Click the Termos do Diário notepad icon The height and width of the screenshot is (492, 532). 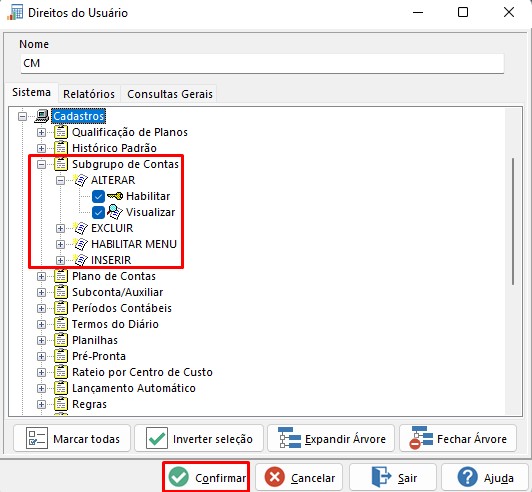[61, 324]
